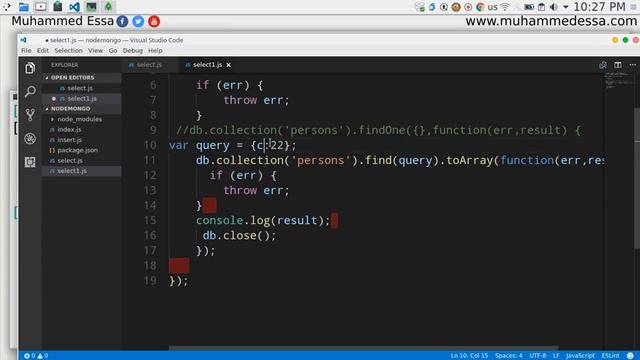Screen dimensions: 640x360
Task: Click the Facebook icon next to Muhammed Essa
Action: [122, 21]
